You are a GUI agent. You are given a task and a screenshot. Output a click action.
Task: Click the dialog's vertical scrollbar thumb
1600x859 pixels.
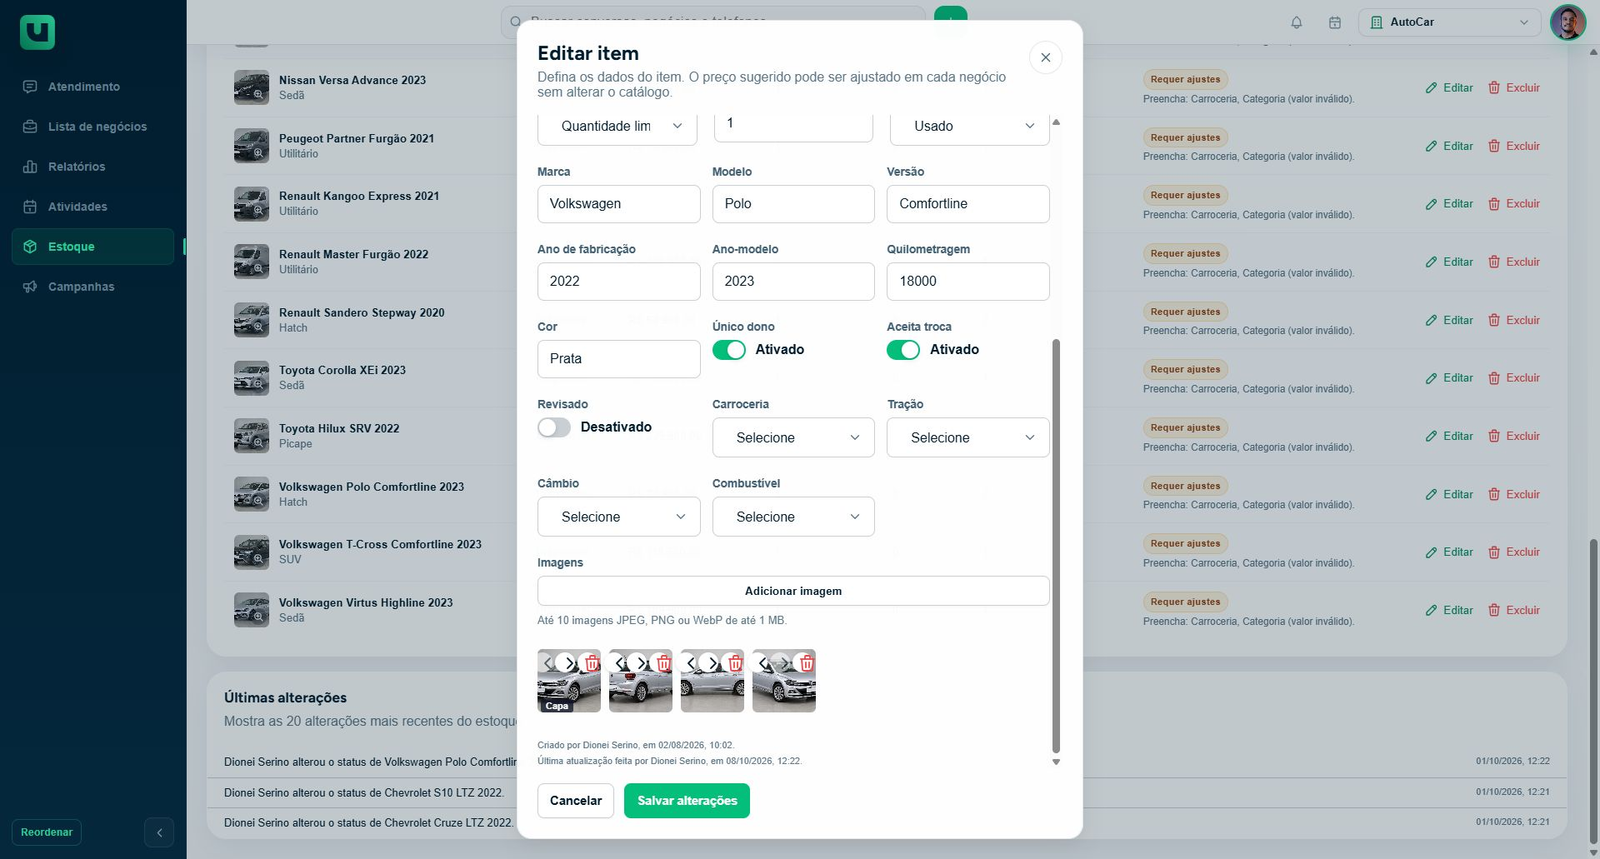[1056, 545]
